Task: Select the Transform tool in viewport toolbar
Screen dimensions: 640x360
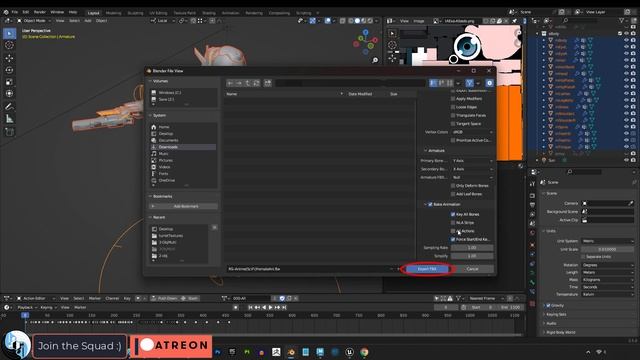Action: pos(9,93)
